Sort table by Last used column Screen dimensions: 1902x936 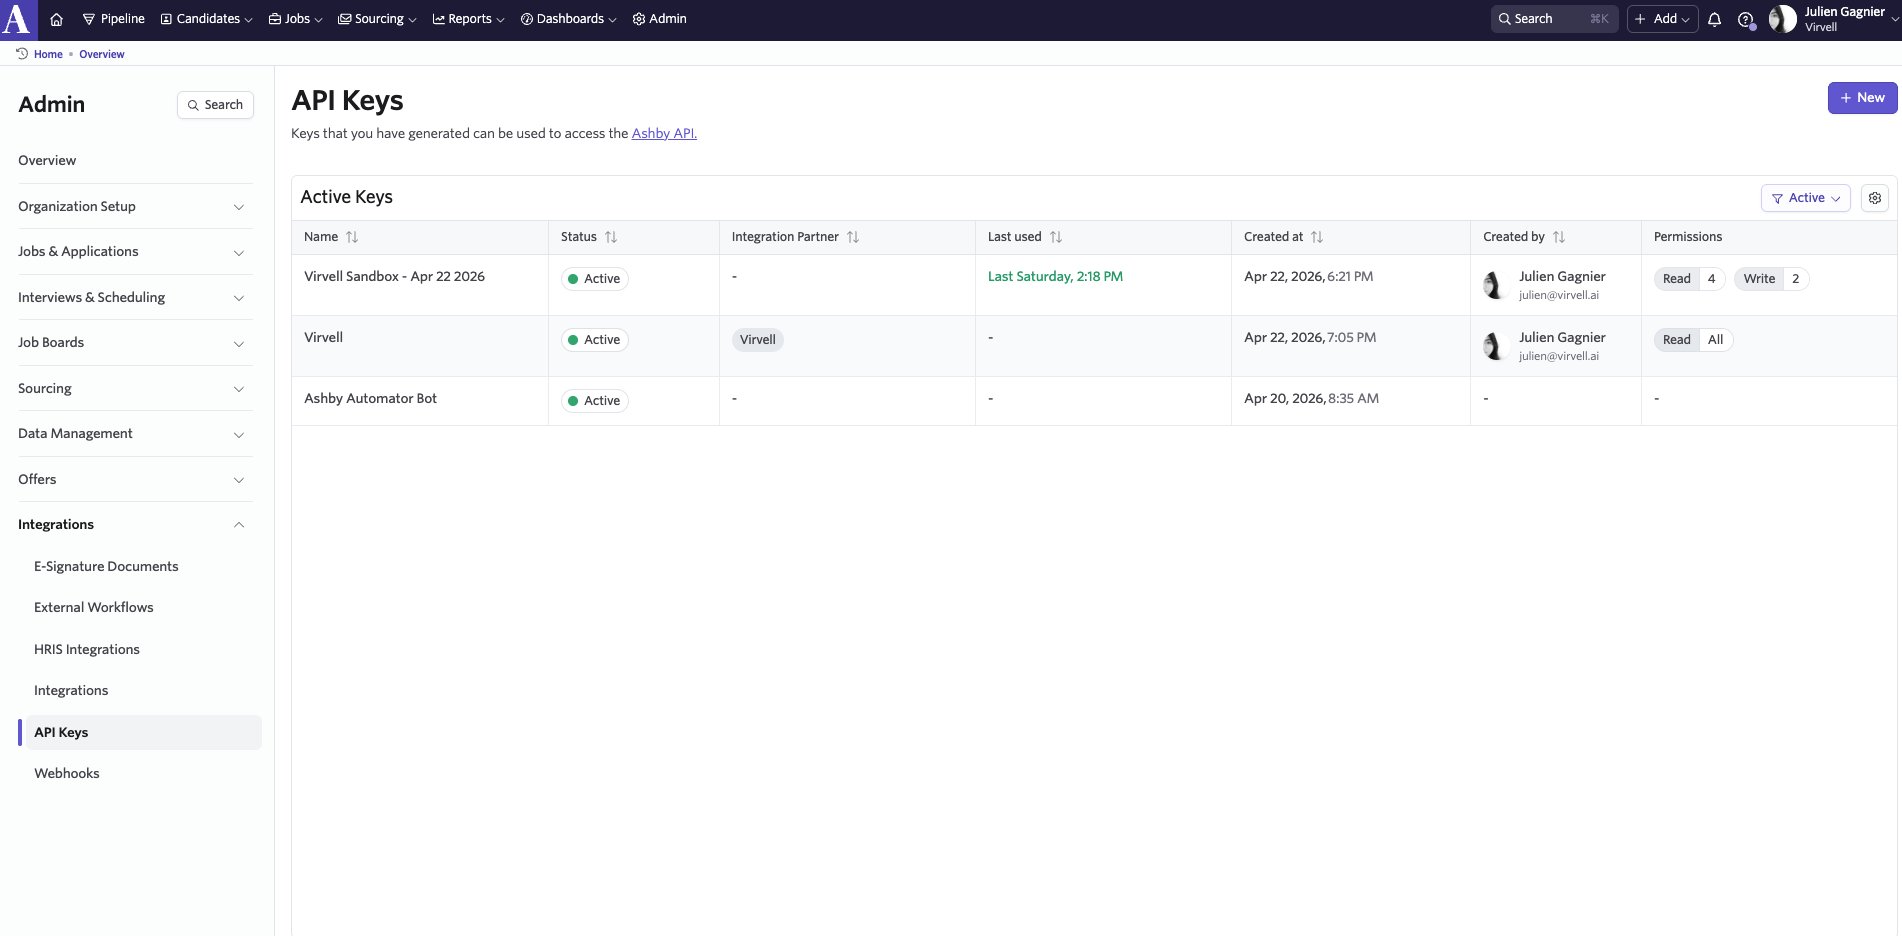[1056, 237]
